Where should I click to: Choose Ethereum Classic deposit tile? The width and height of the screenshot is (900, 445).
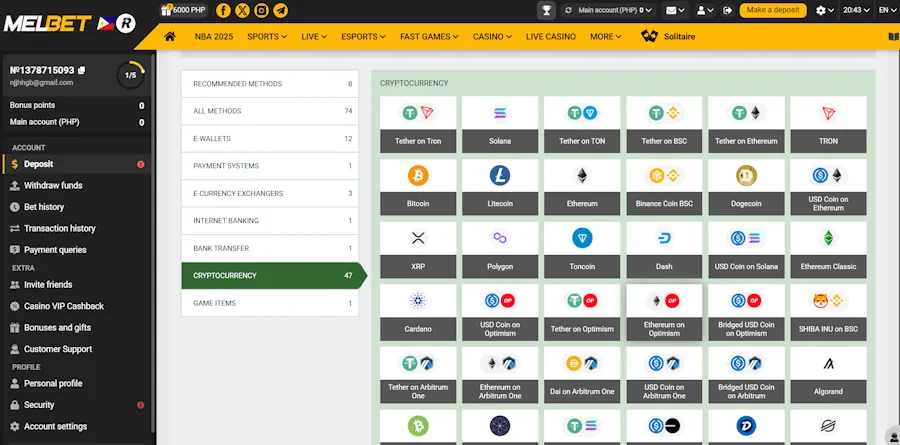(828, 250)
